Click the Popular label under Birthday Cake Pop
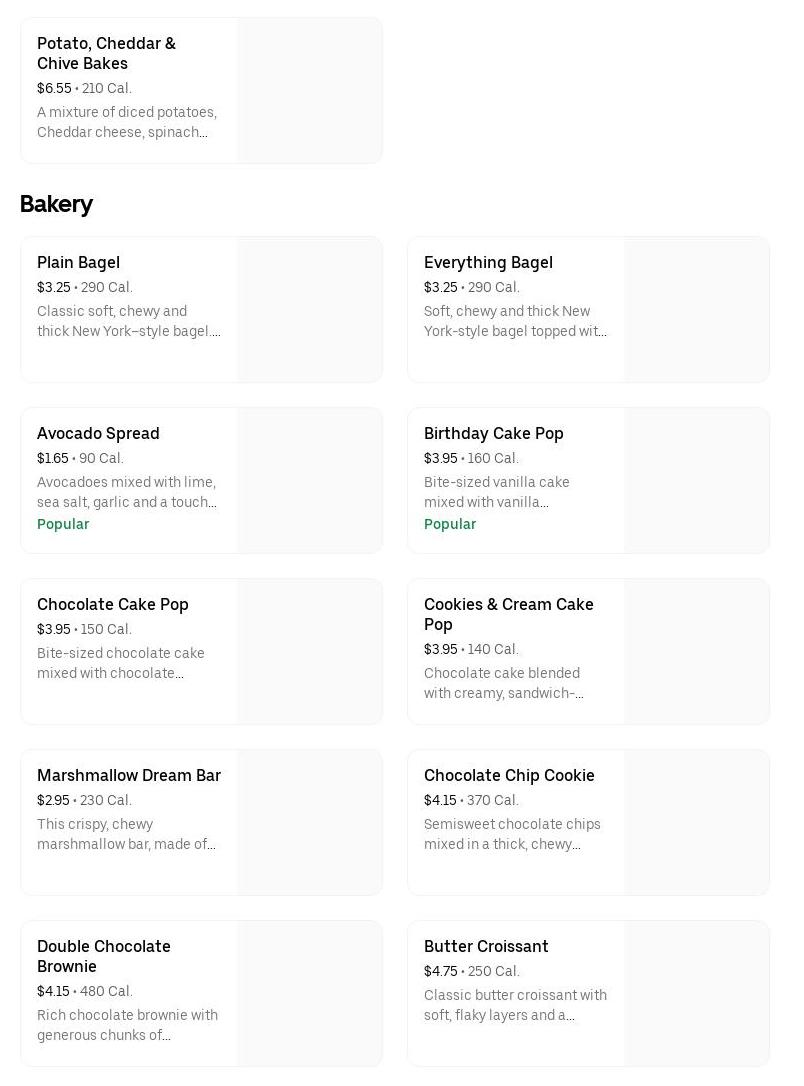Image resolution: width=804 pixels, height=1086 pixels. 450,524
